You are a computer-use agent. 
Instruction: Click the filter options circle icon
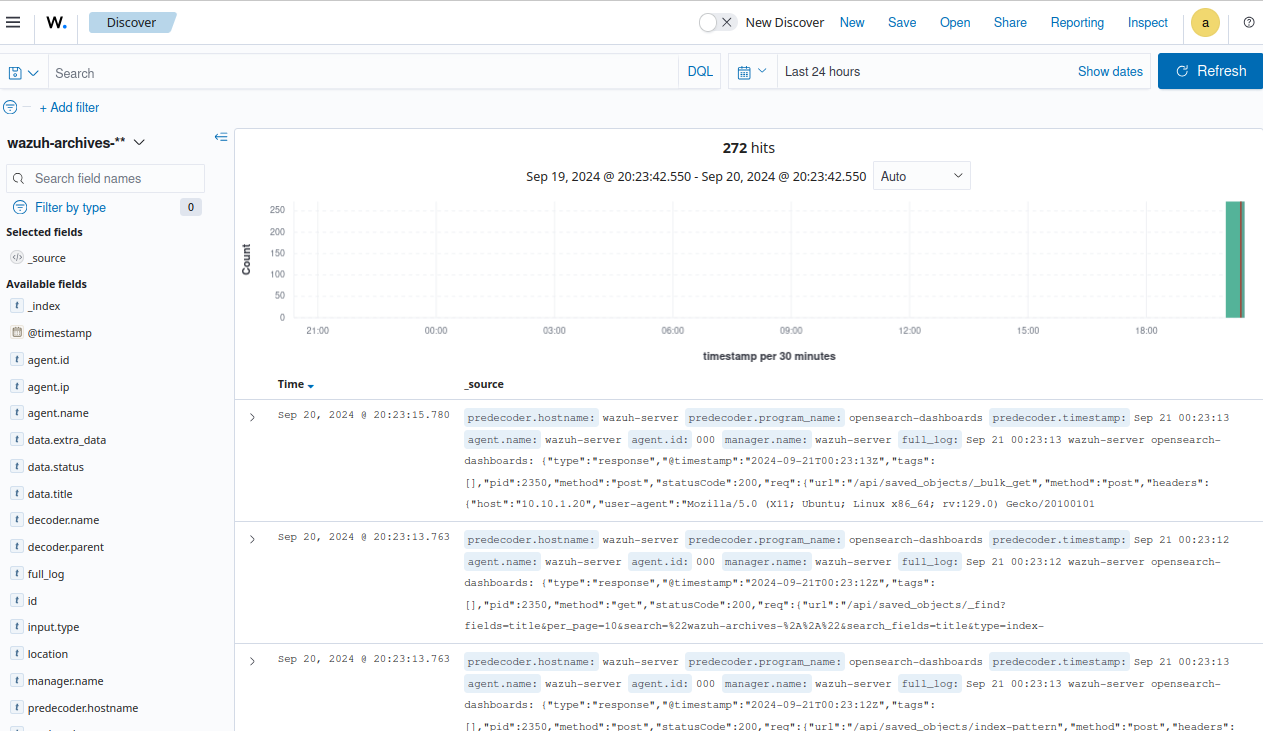pos(11,107)
